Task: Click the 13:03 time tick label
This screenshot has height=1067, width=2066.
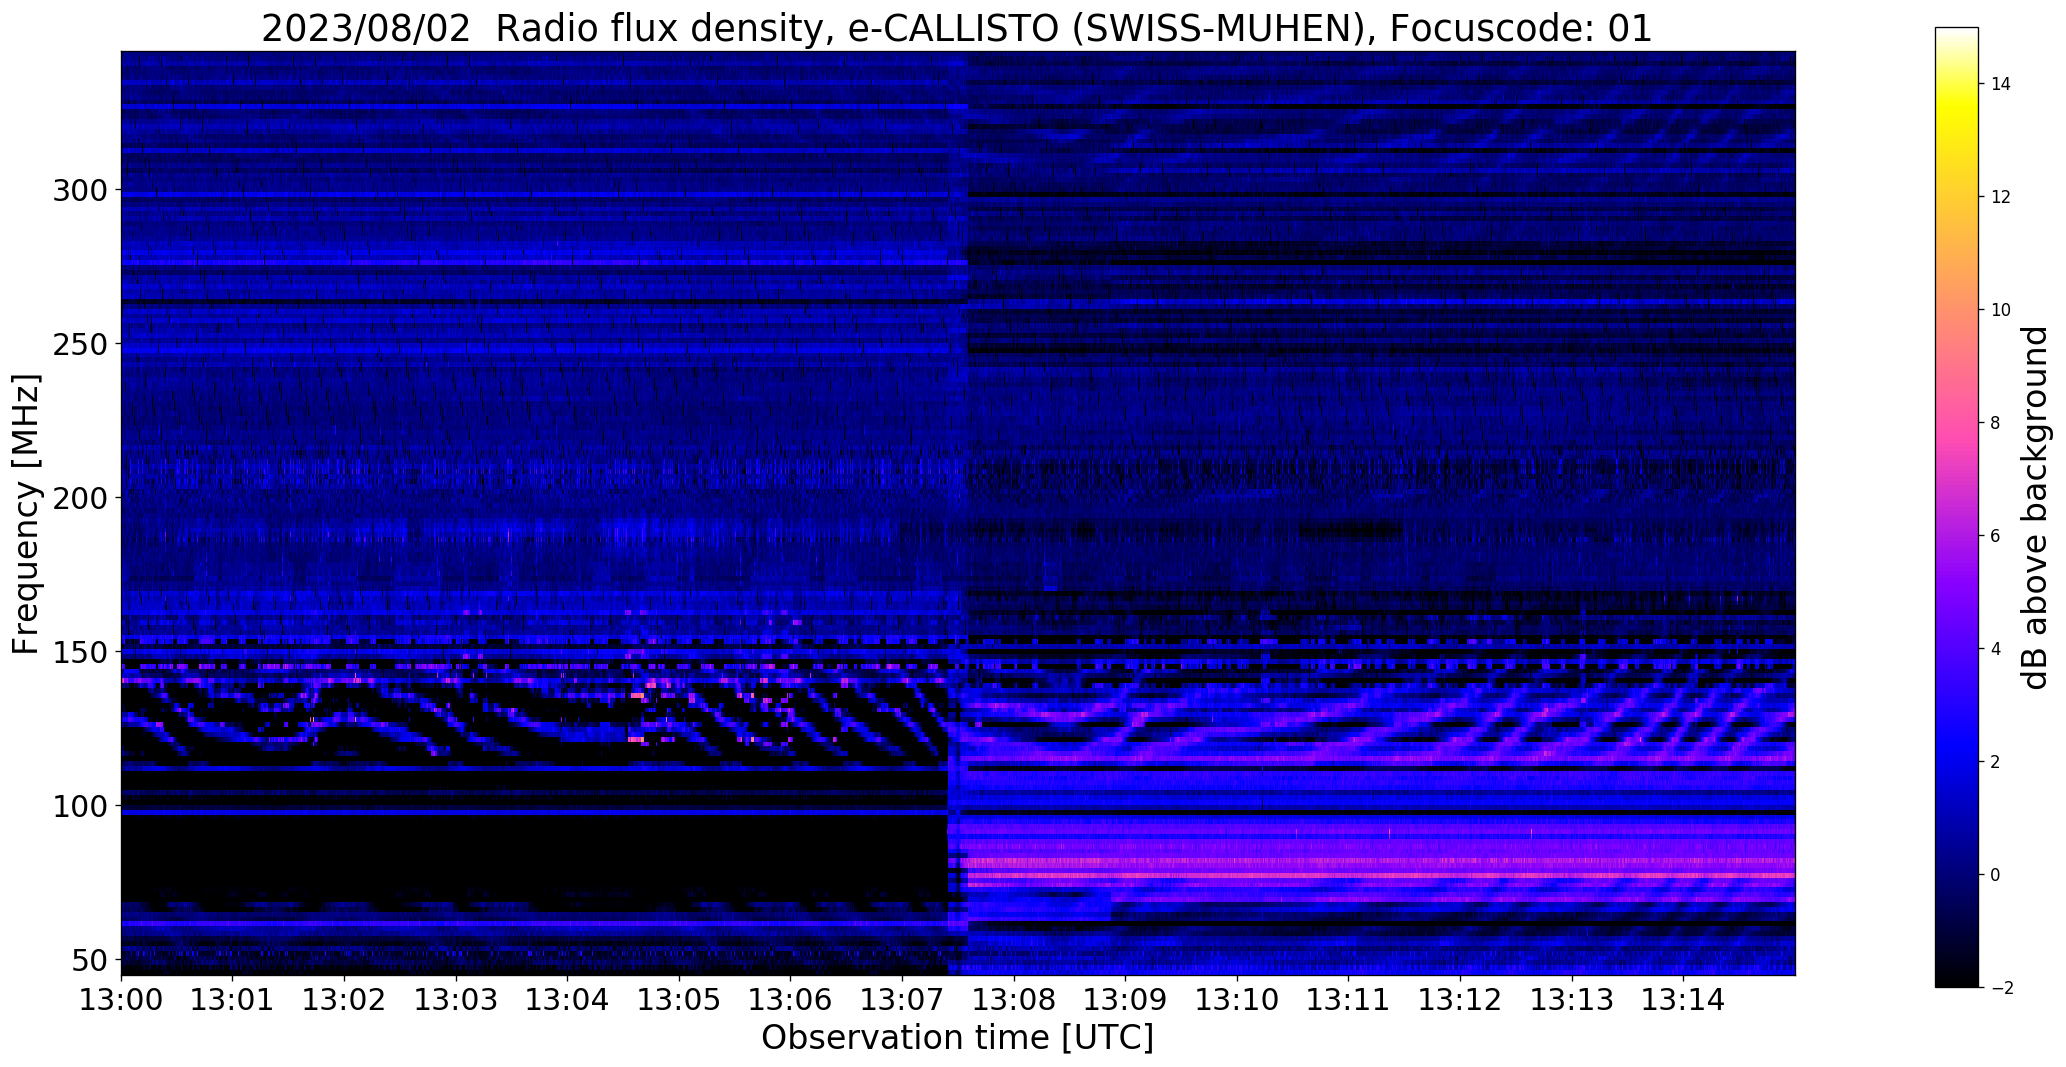Action: click(456, 998)
